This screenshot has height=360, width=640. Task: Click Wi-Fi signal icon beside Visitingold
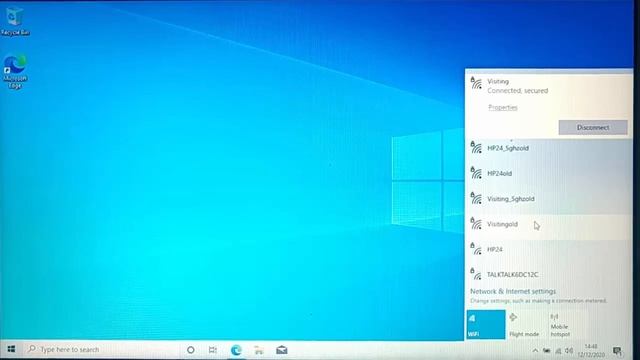click(x=476, y=223)
